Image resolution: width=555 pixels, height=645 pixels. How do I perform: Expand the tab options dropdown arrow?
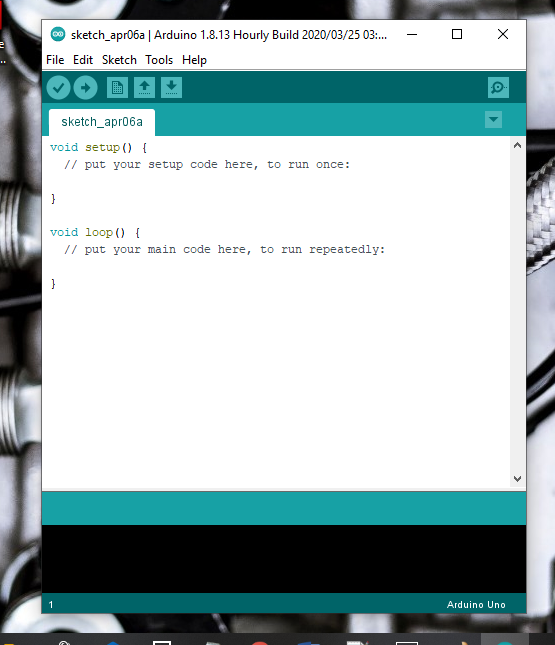tap(493, 120)
